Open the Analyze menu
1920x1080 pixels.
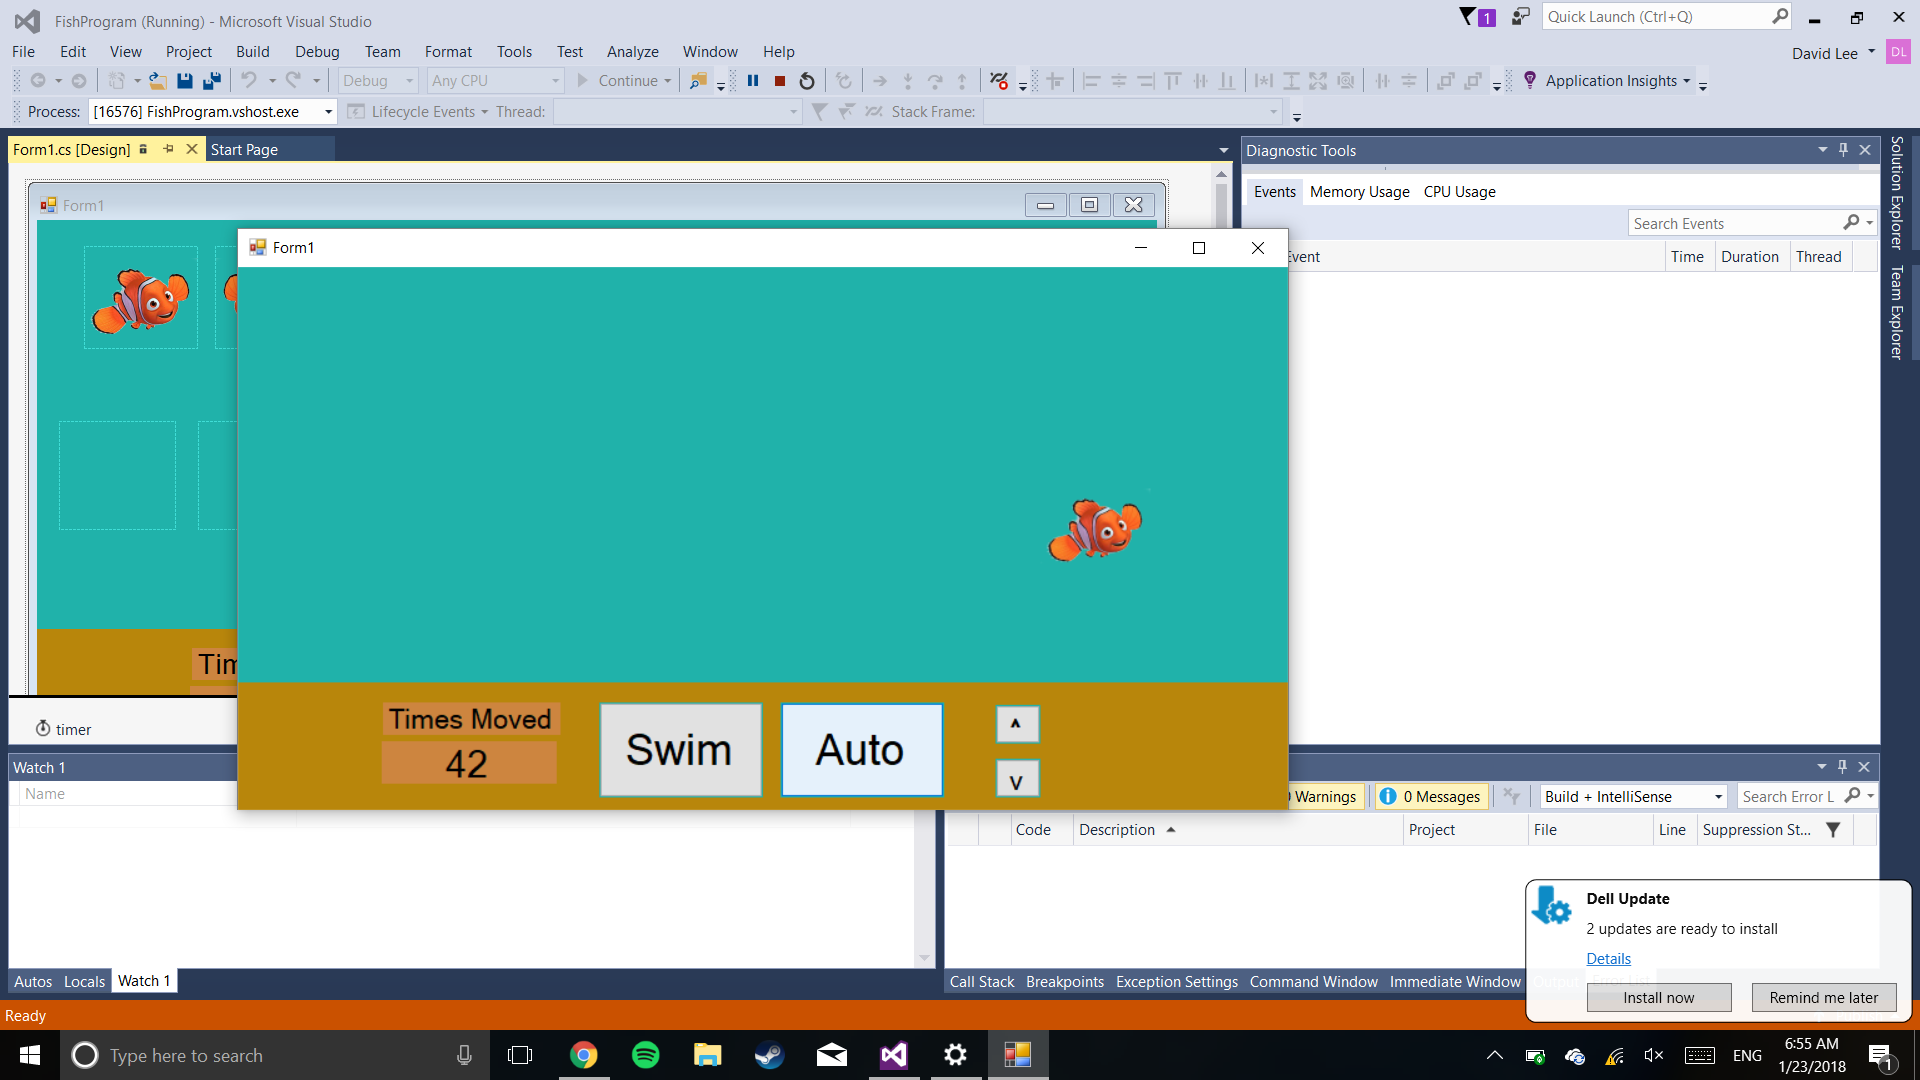click(632, 52)
